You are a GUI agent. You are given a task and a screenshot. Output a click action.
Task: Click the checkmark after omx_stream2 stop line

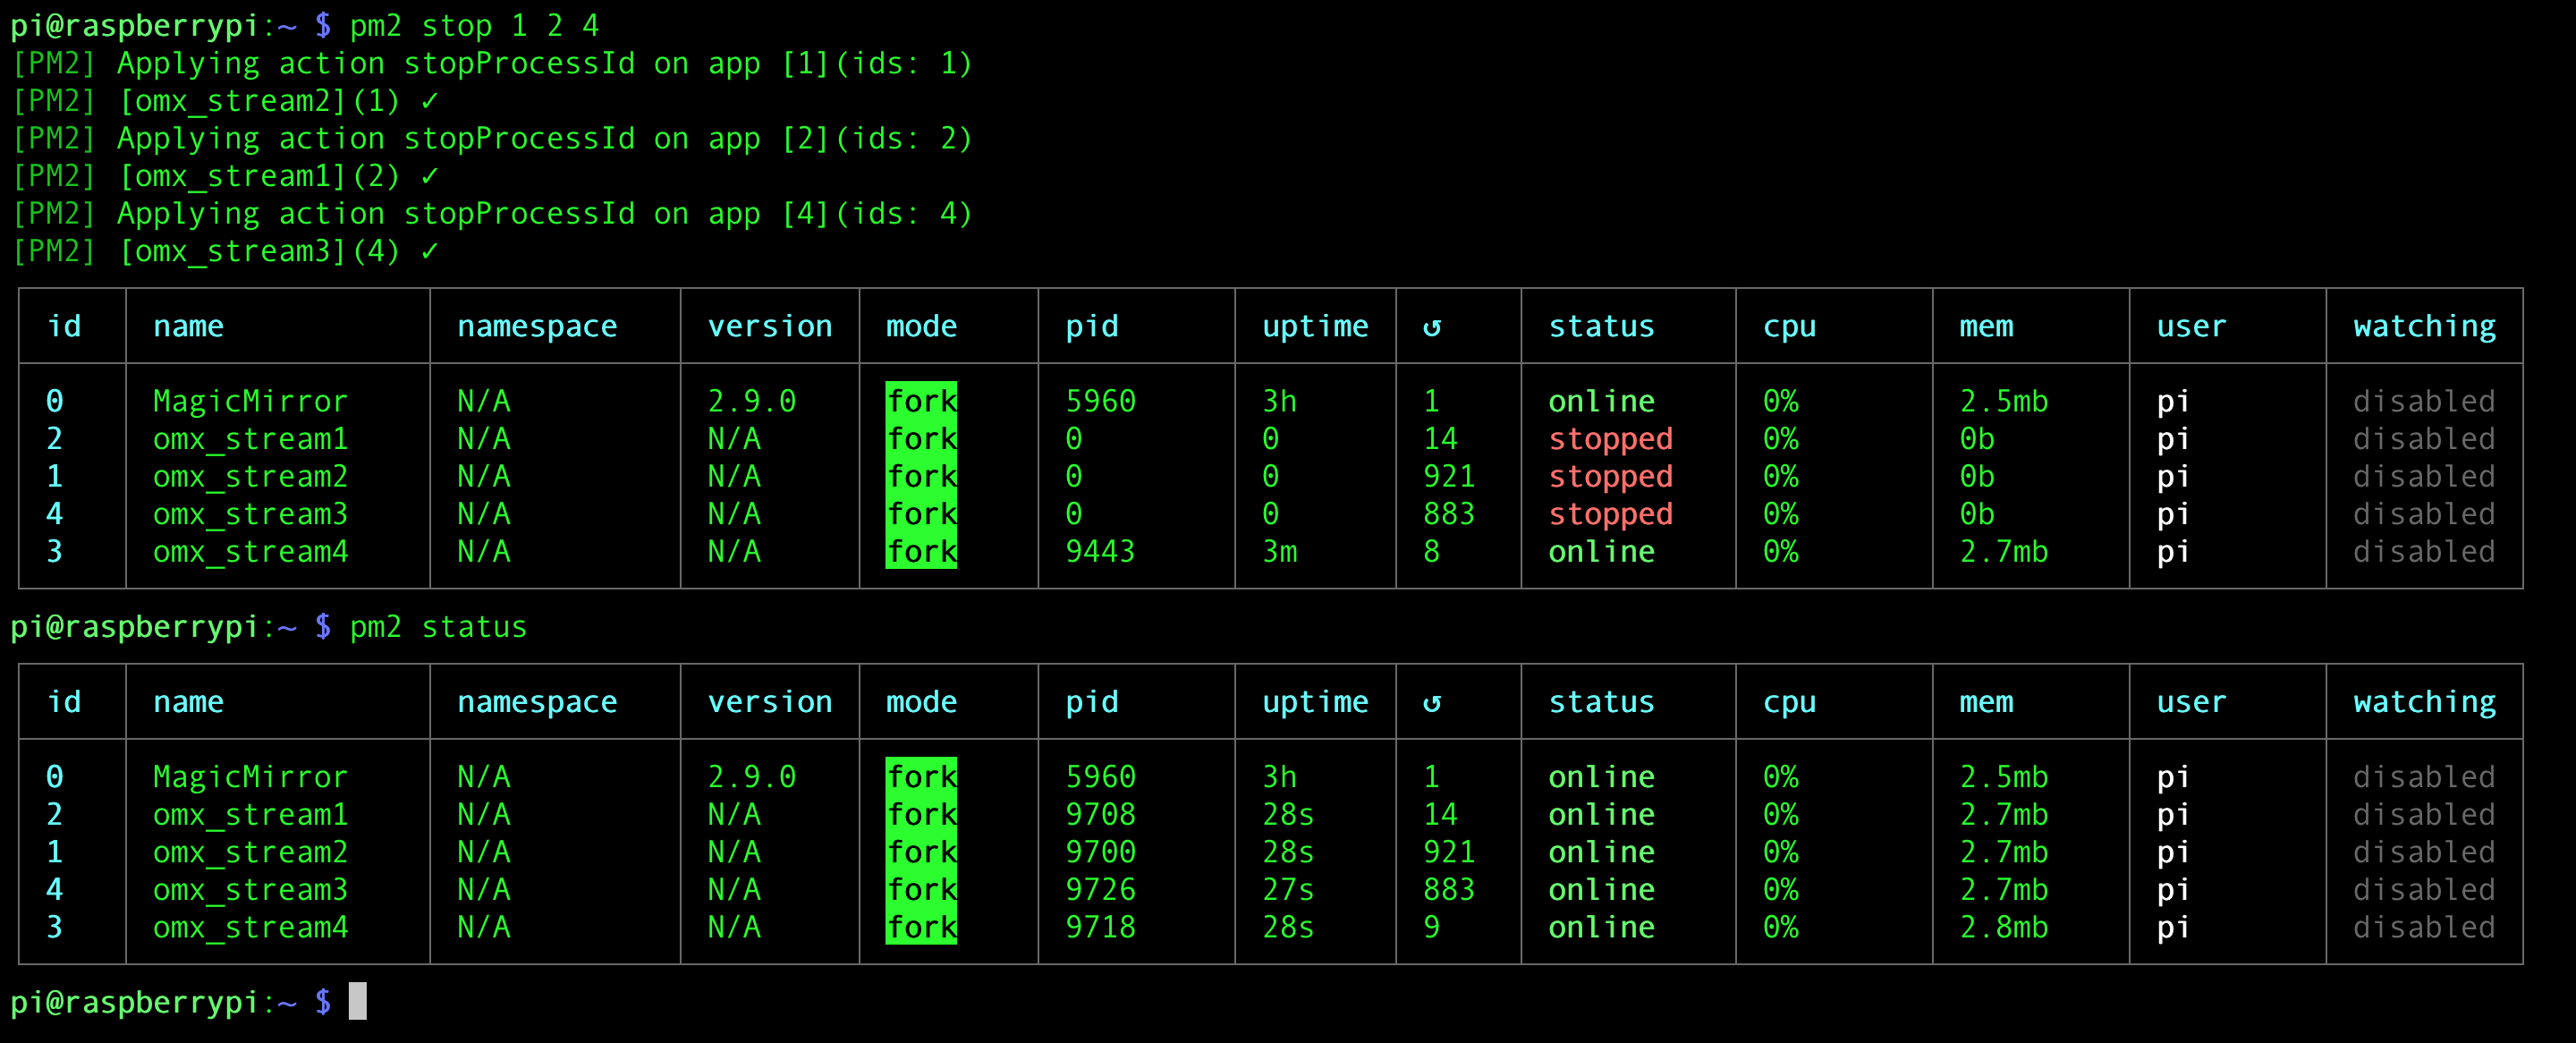(429, 101)
